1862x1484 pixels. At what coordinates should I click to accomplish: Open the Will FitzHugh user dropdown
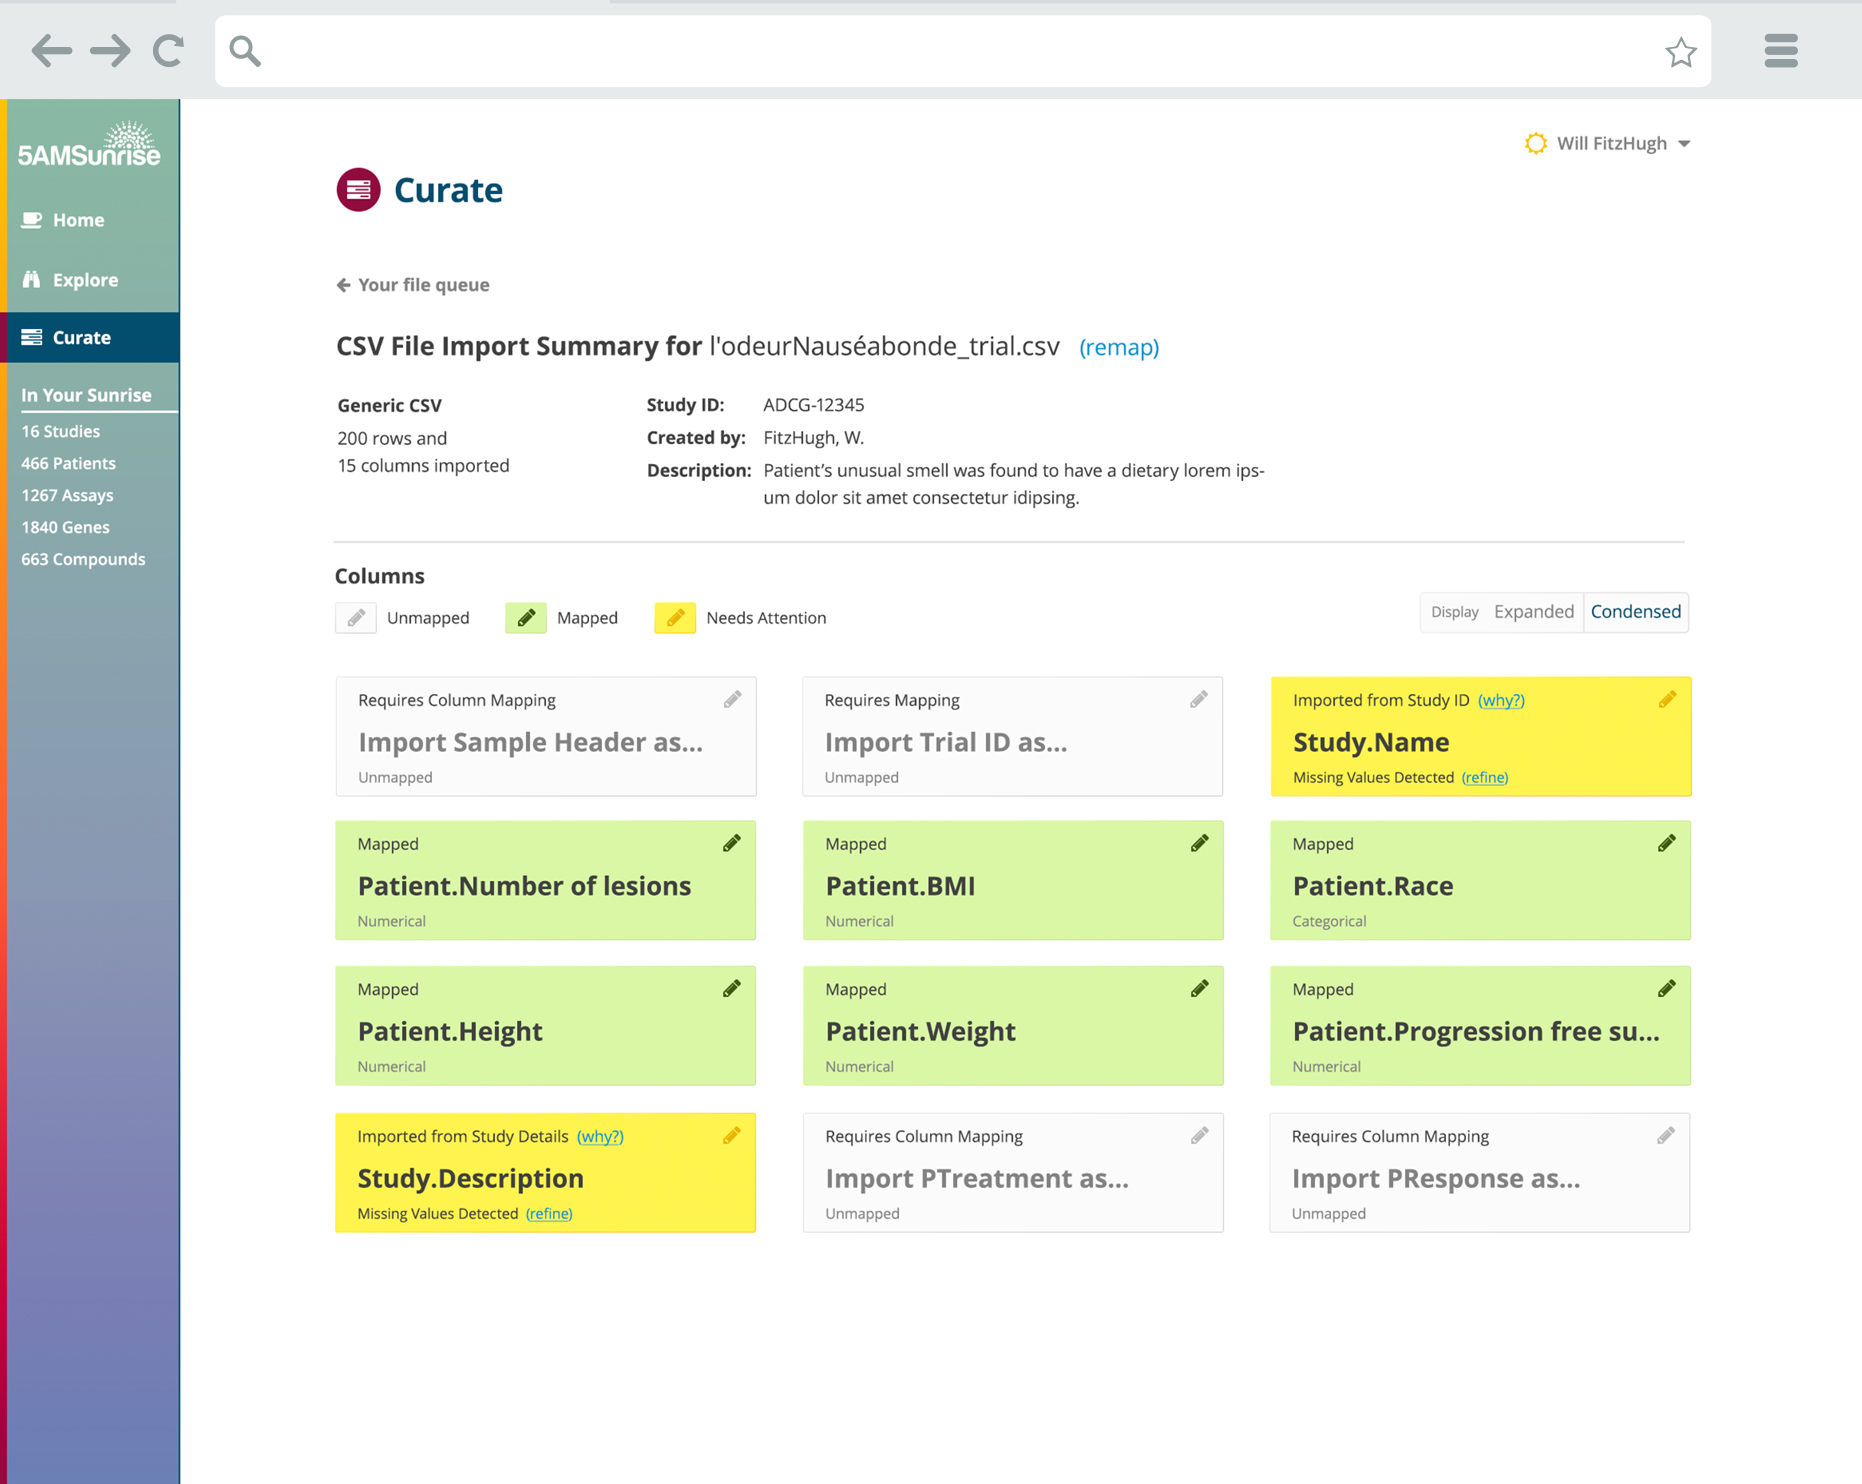(1609, 144)
